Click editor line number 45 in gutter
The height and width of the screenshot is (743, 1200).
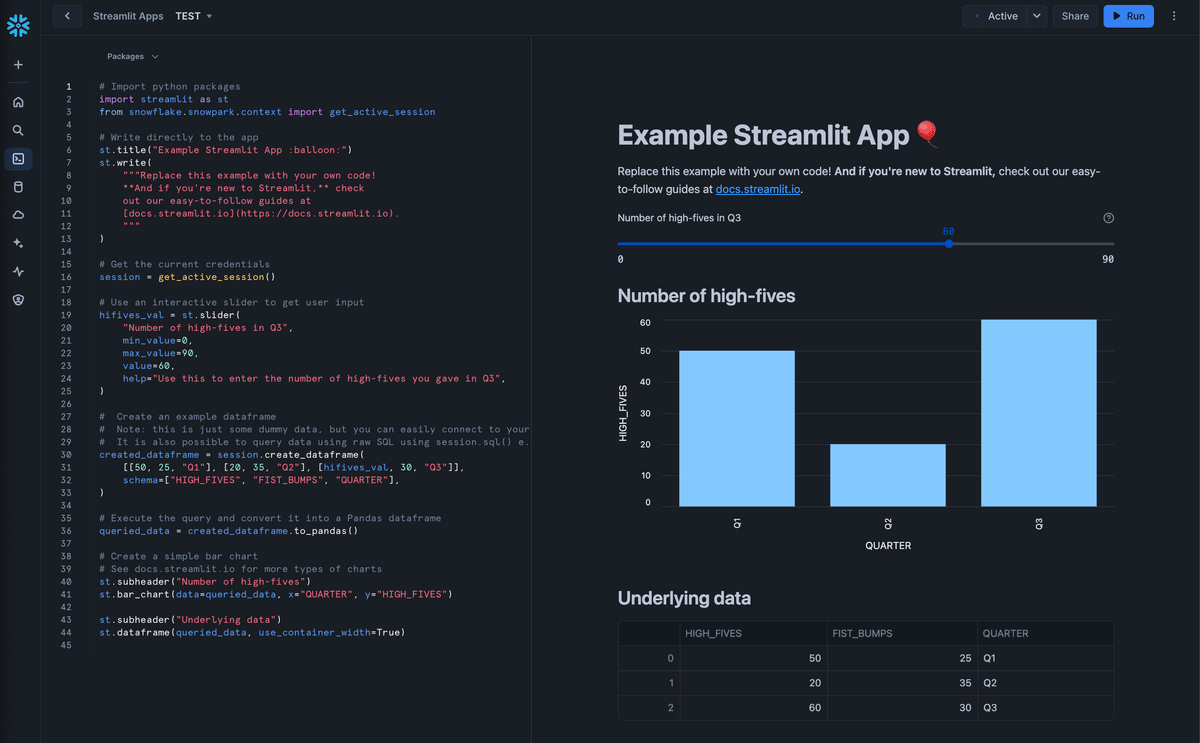[66, 645]
